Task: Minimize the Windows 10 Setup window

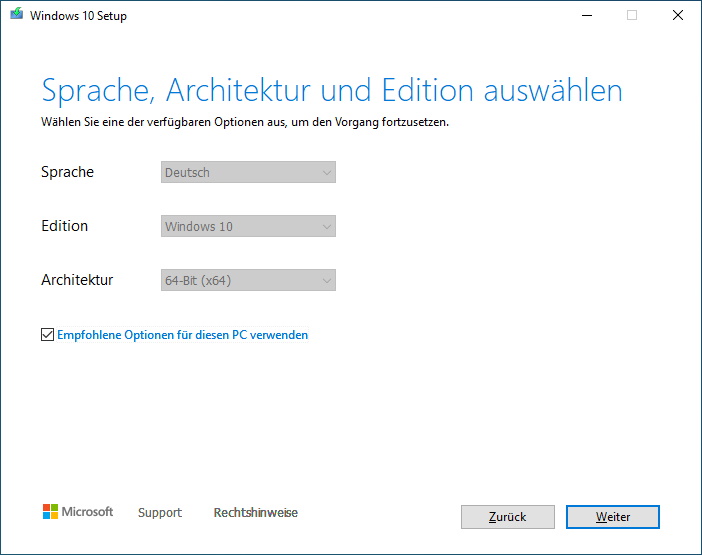Action: [x=587, y=15]
